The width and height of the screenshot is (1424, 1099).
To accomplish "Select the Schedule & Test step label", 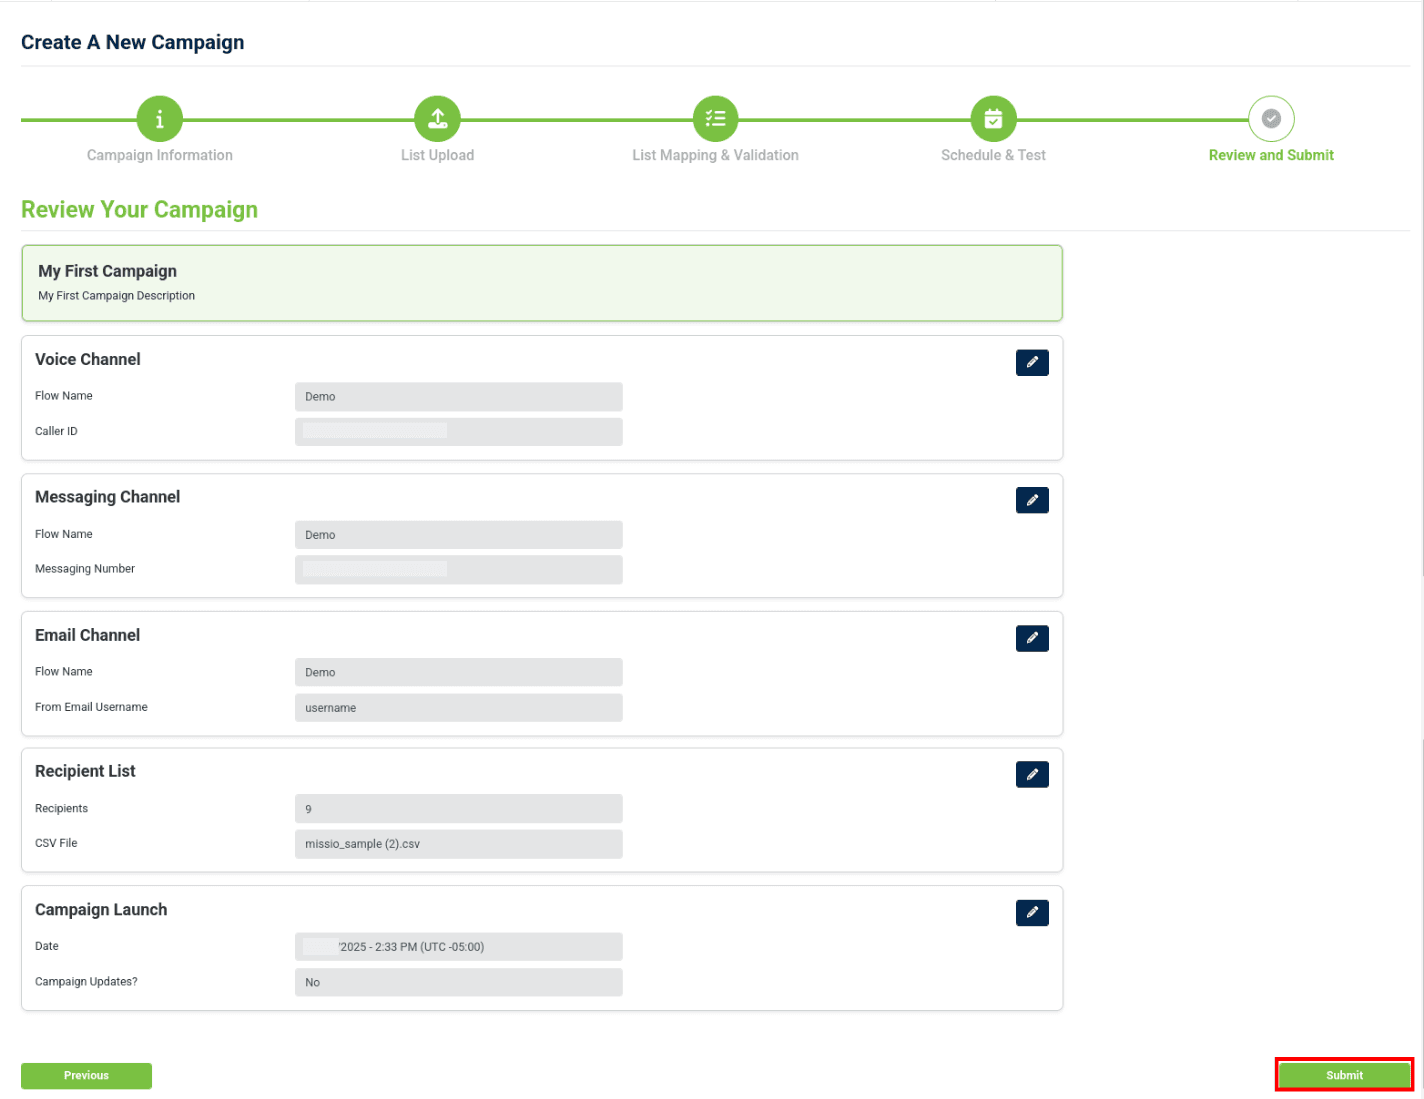I will [x=993, y=155].
